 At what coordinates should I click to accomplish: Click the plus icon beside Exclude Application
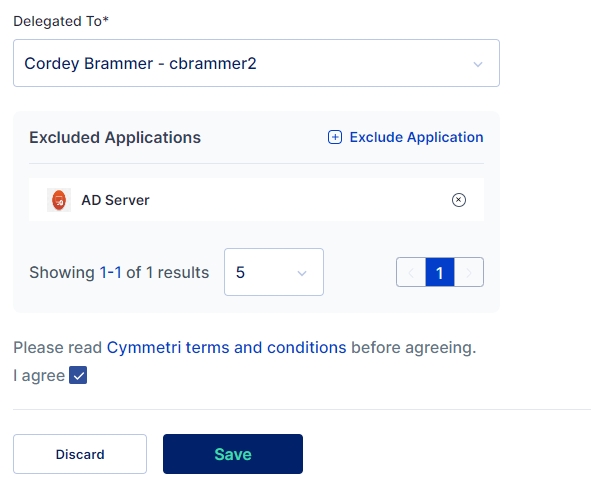pos(335,137)
